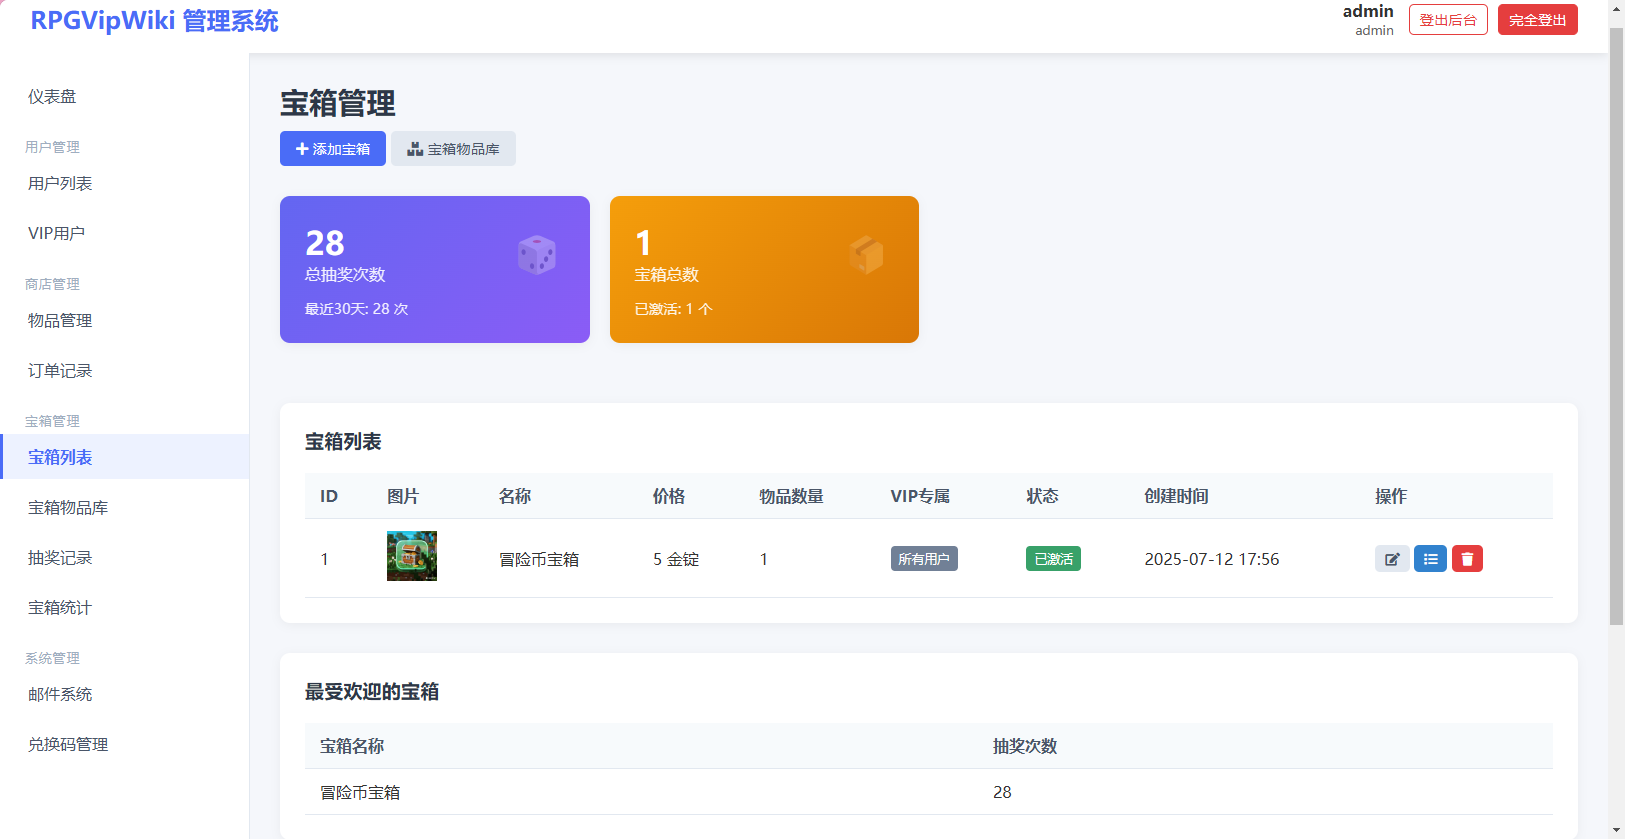This screenshot has width=1625, height=839.
Task: Click the page vertical scrollbar
Action: click(x=1616, y=326)
